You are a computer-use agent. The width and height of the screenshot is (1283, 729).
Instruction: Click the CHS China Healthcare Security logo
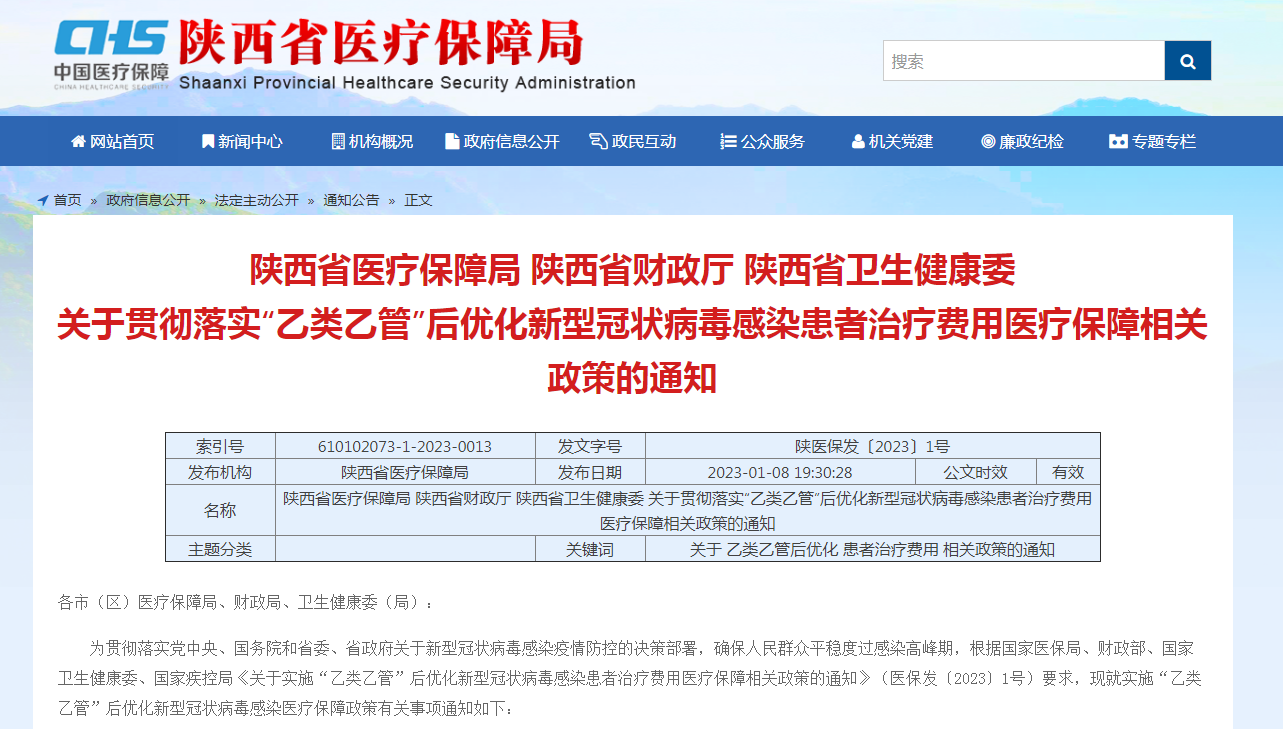(x=111, y=56)
